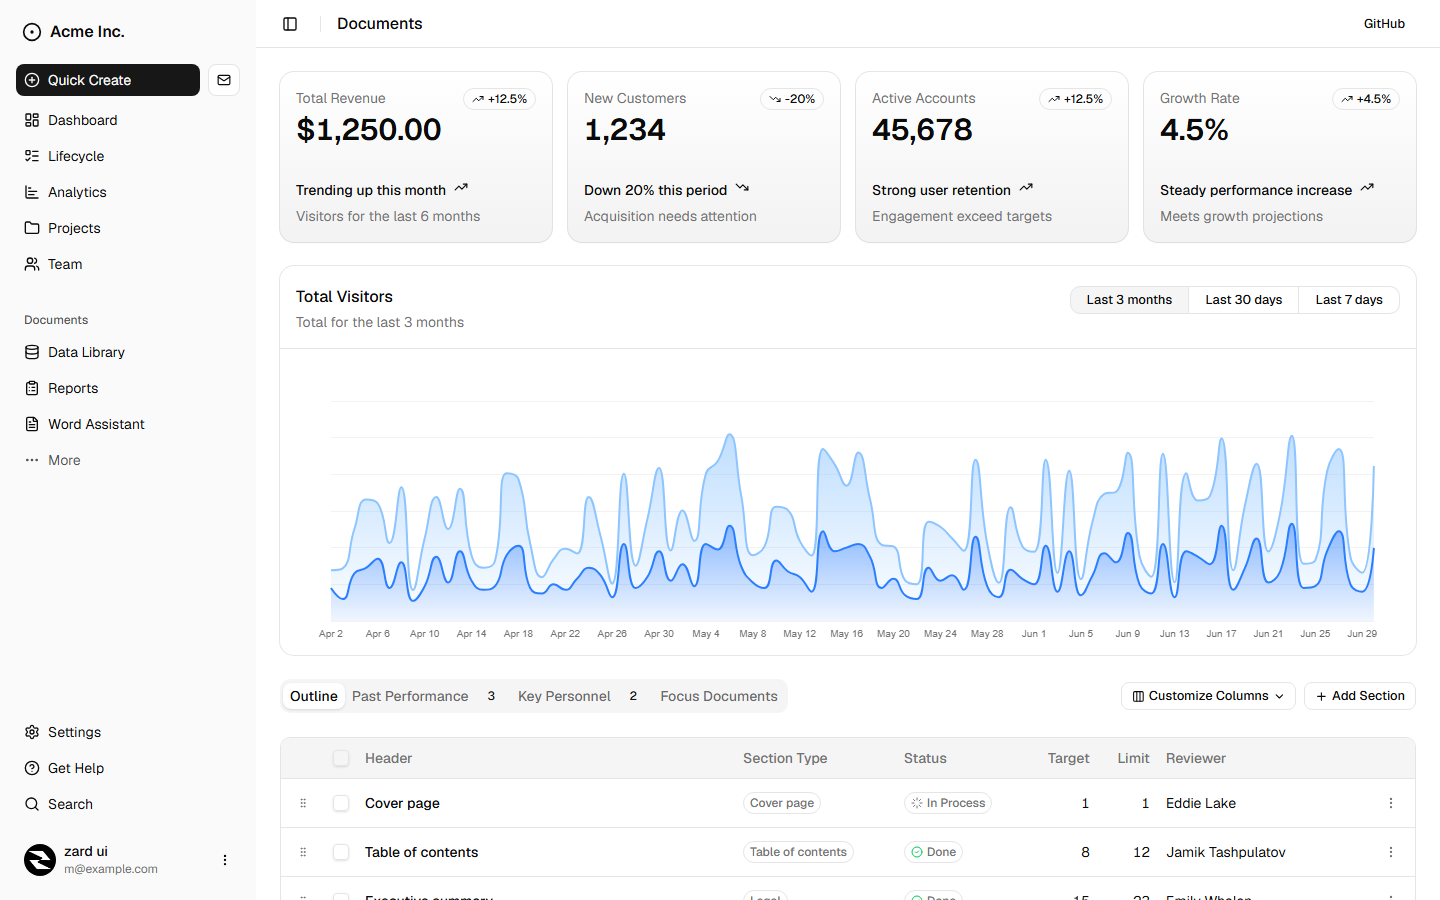Open Dashboard from the sidebar

128,120
